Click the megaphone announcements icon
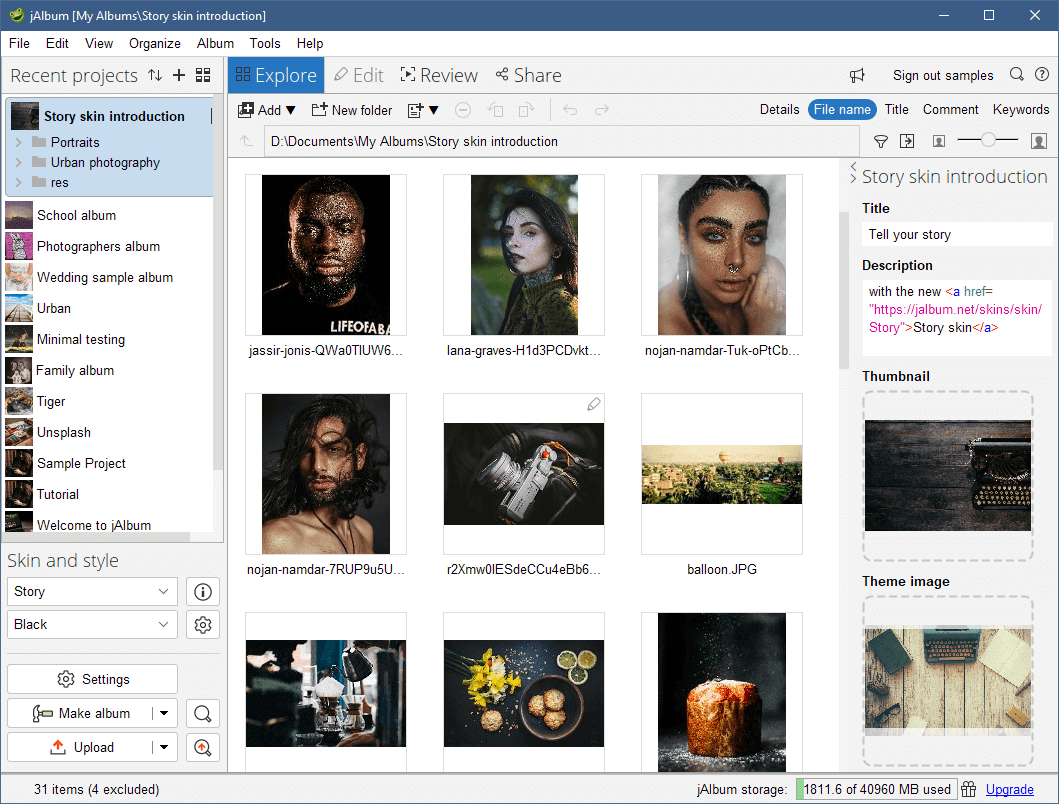The width and height of the screenshot is (1059, 804). coord(857,75)
